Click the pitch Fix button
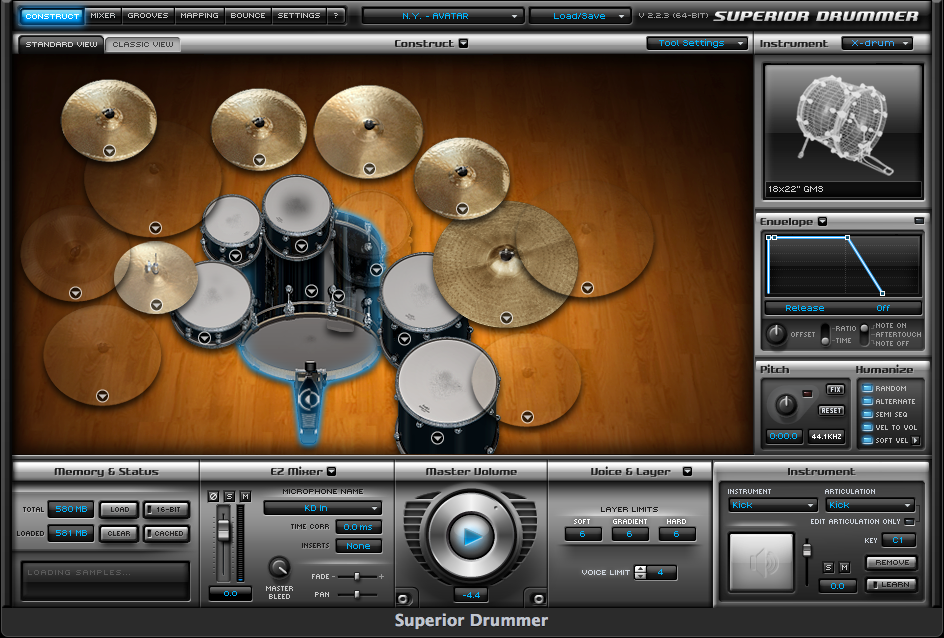The width and height of the screenshot is (944, 638). point(835,389)
